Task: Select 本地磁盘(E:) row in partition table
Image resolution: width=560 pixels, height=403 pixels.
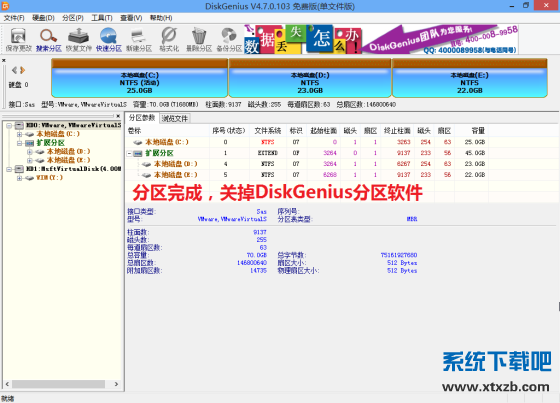Action: [308, 175]
